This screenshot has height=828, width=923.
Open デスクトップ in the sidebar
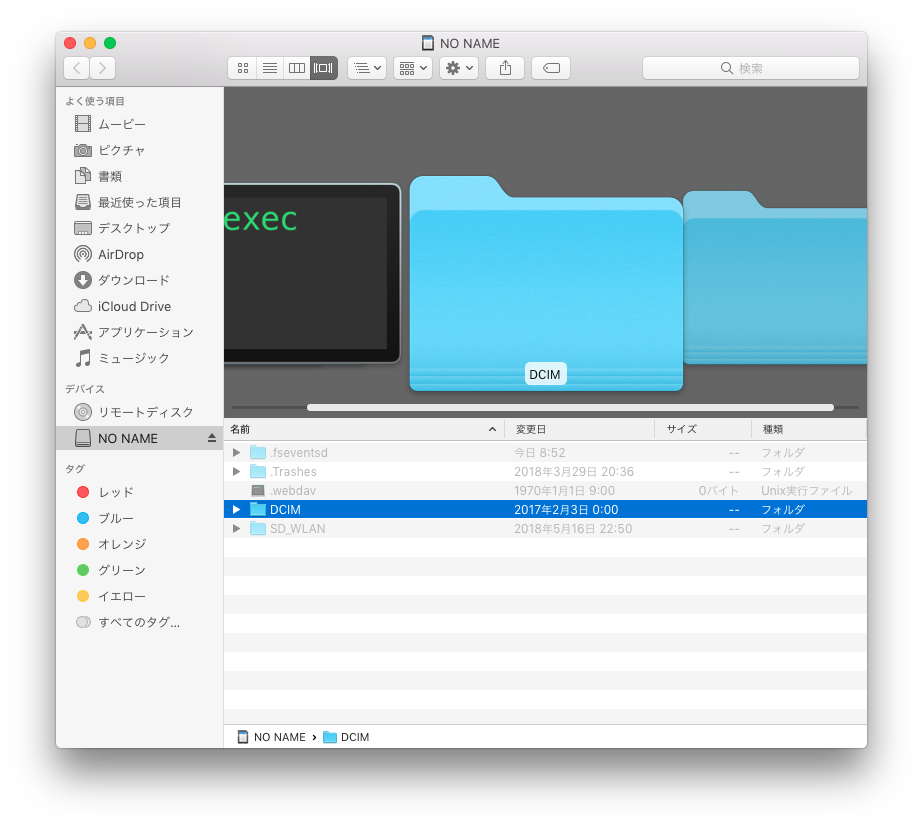pos(139,228)
